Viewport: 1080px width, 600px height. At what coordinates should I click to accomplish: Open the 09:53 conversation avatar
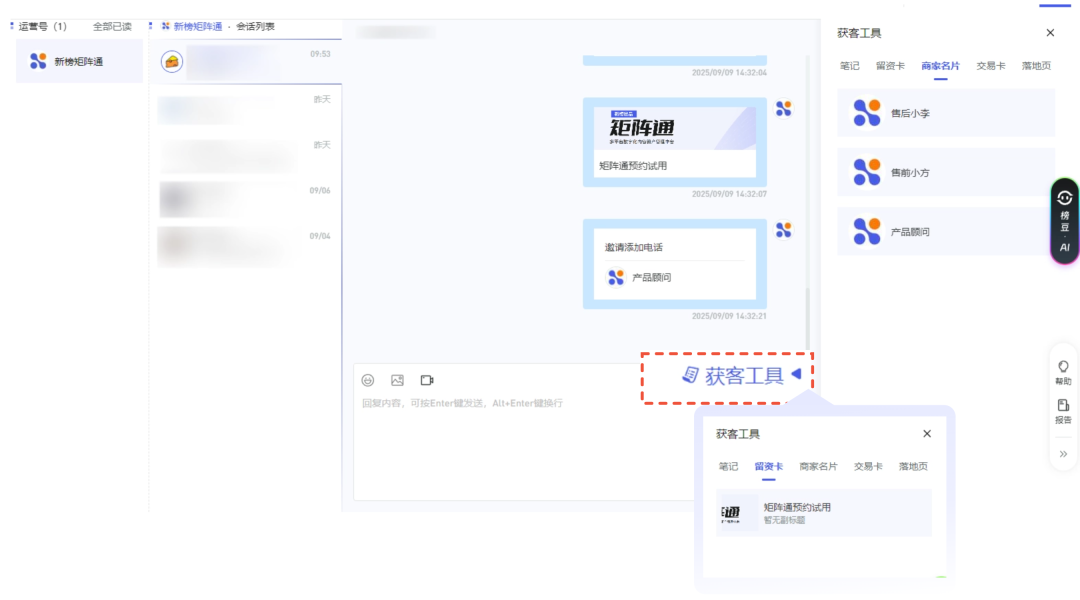(x=172, y=61)
